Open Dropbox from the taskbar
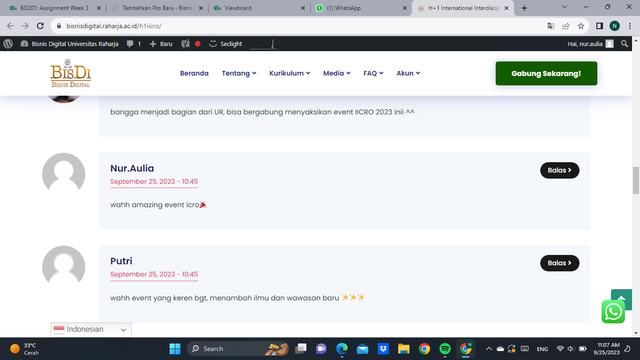The image size is (640, 360). coord(383,349)
